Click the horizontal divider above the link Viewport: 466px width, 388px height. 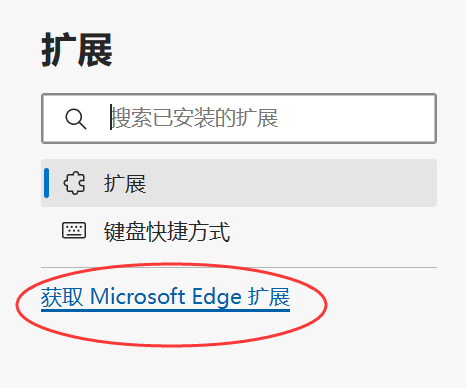(239, 267)
